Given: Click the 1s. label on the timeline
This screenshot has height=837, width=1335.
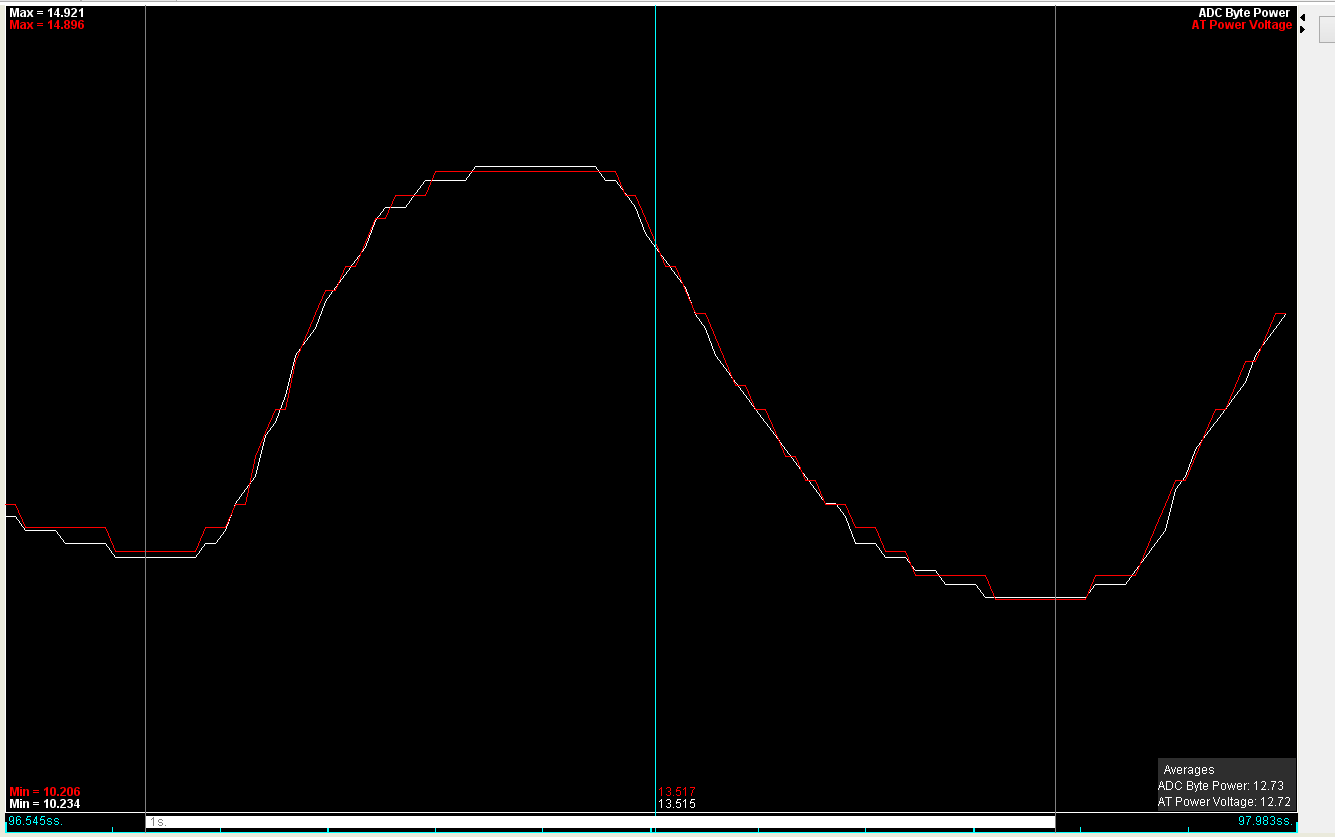Looking at the screenshot, I should point(157,822).
